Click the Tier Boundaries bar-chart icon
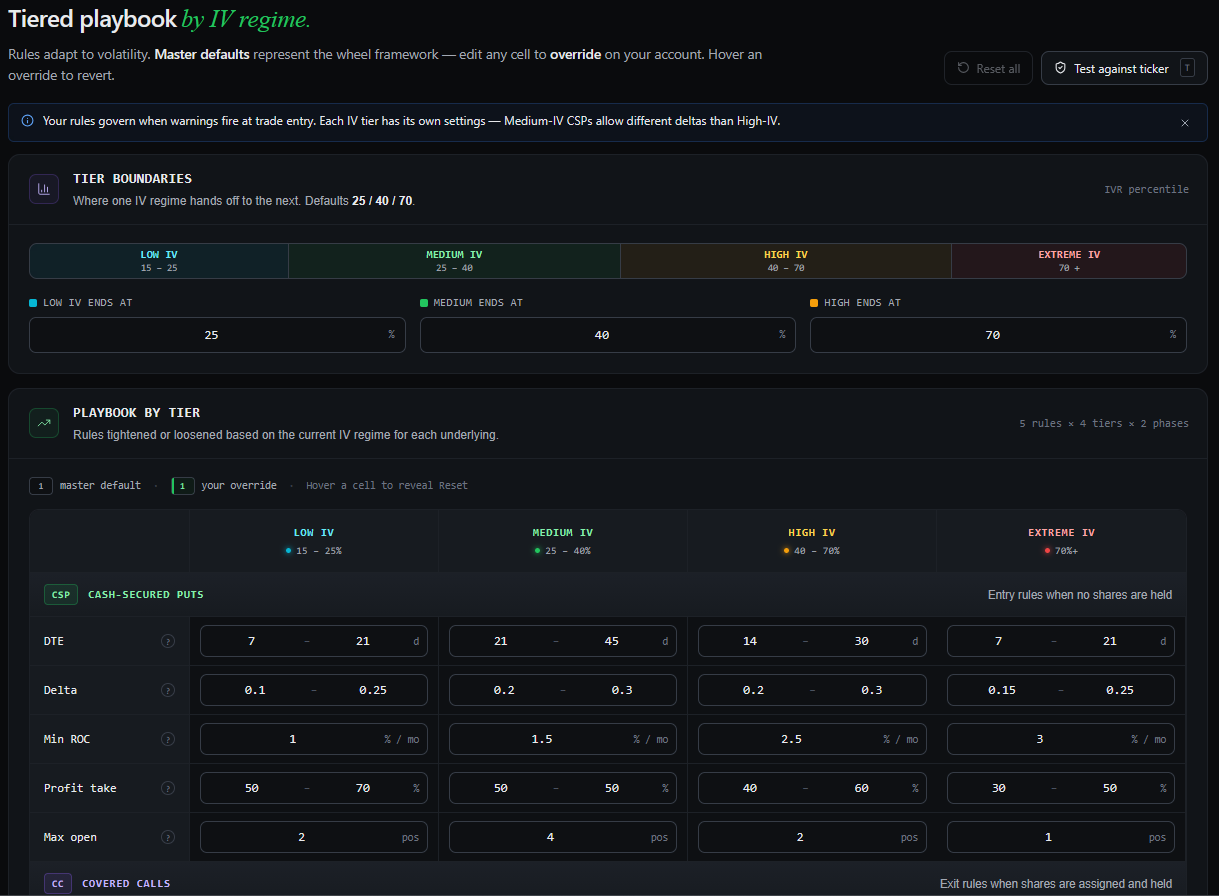The height and width of the screenshot is (896, 1219). click(44, 188)
